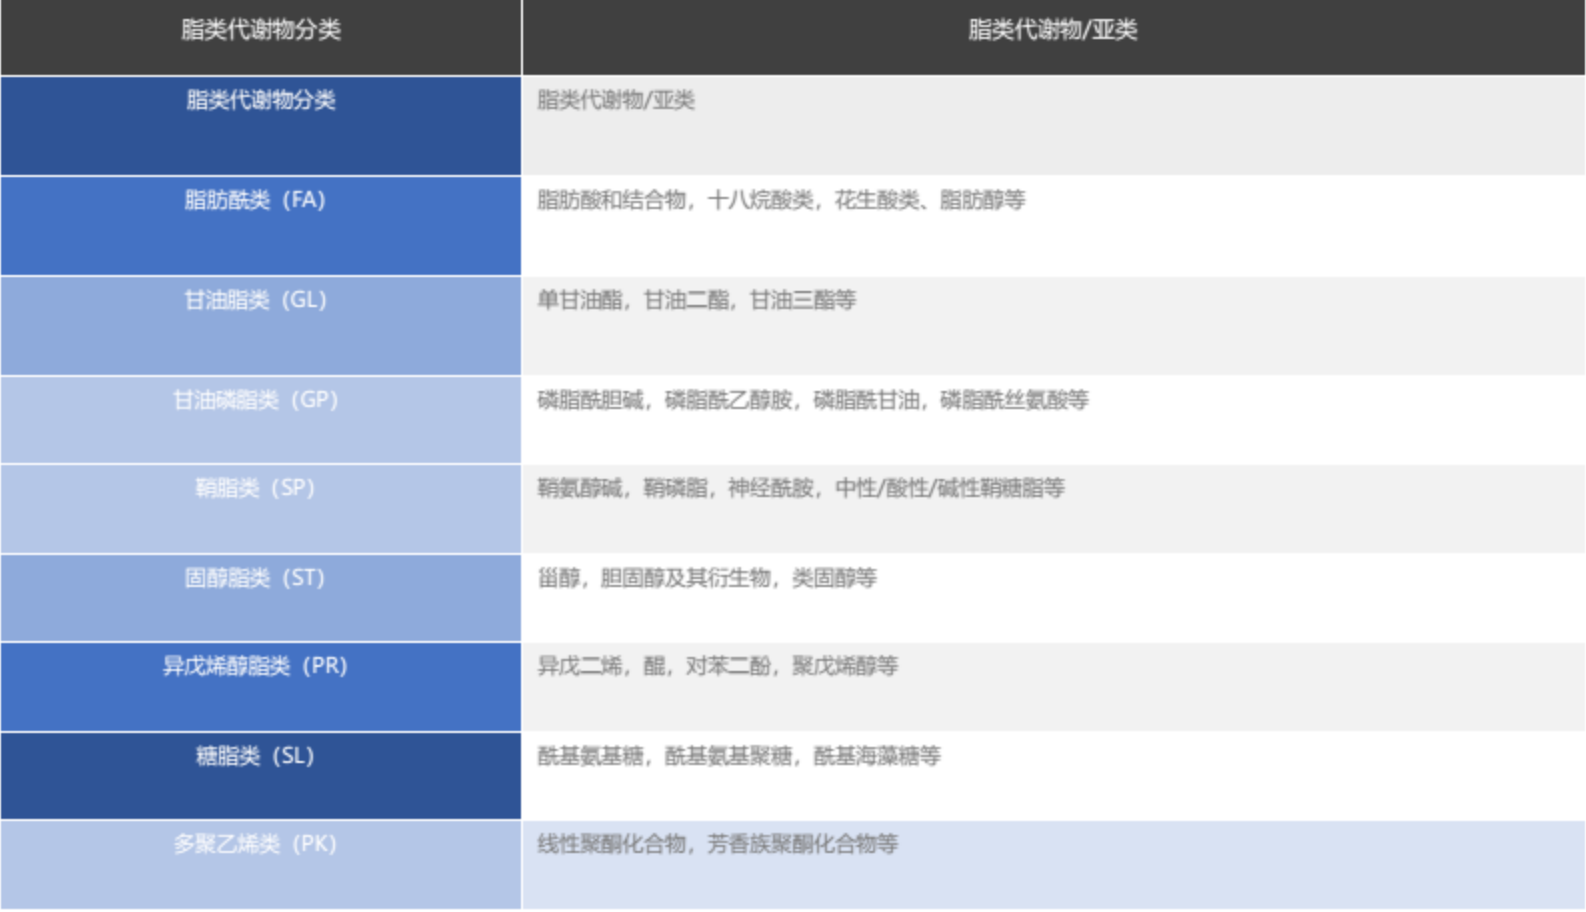Click the dark header cell 脂类代谢物分类
This screenshot has height=912, width=1586.
click(x=260, y=30)
